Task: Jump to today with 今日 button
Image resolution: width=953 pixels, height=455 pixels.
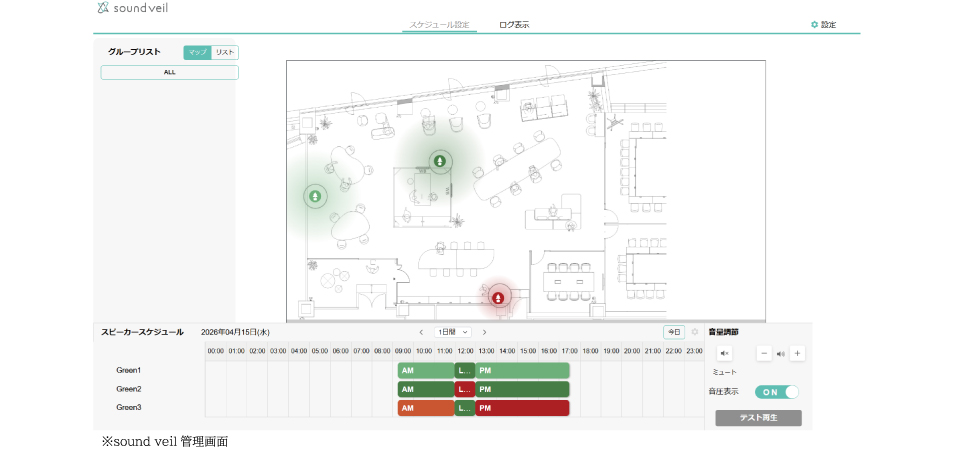Action: (x=674, y=332)
